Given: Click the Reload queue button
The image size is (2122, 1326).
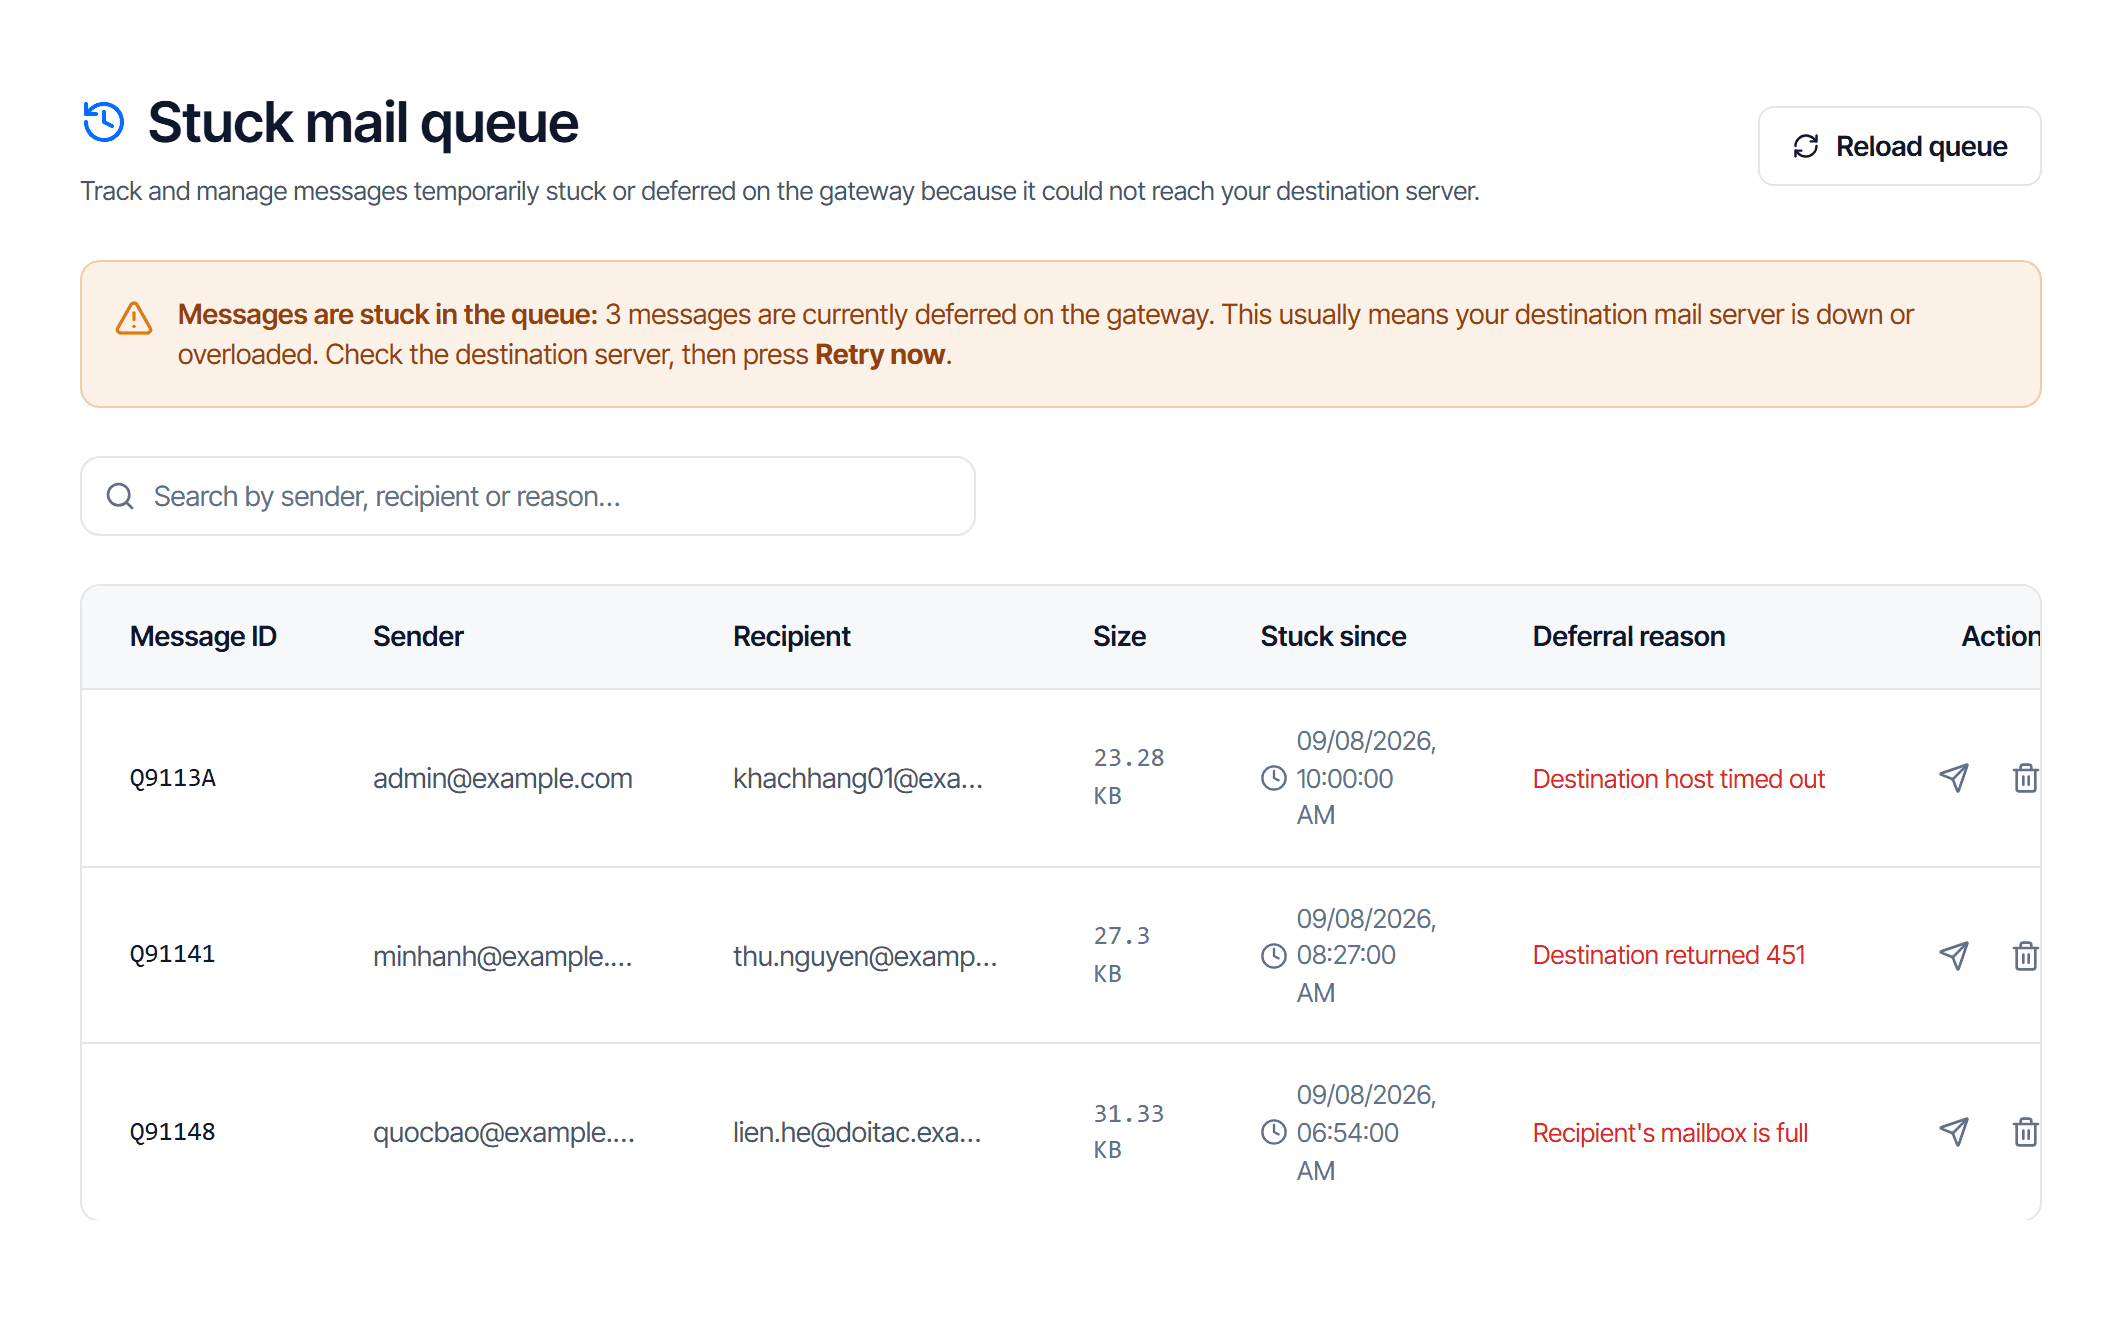Looking at the screenshot, I should click(x=1898, y=146).
